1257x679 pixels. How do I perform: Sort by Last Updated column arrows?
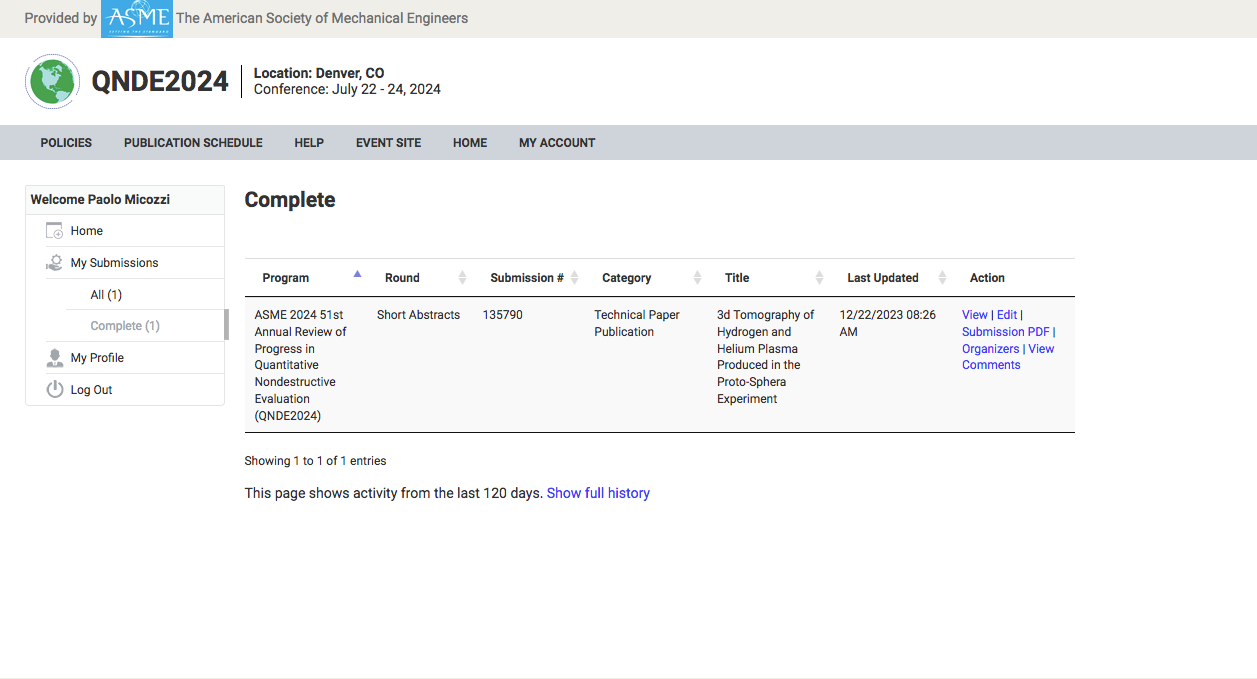coord(942,278)
